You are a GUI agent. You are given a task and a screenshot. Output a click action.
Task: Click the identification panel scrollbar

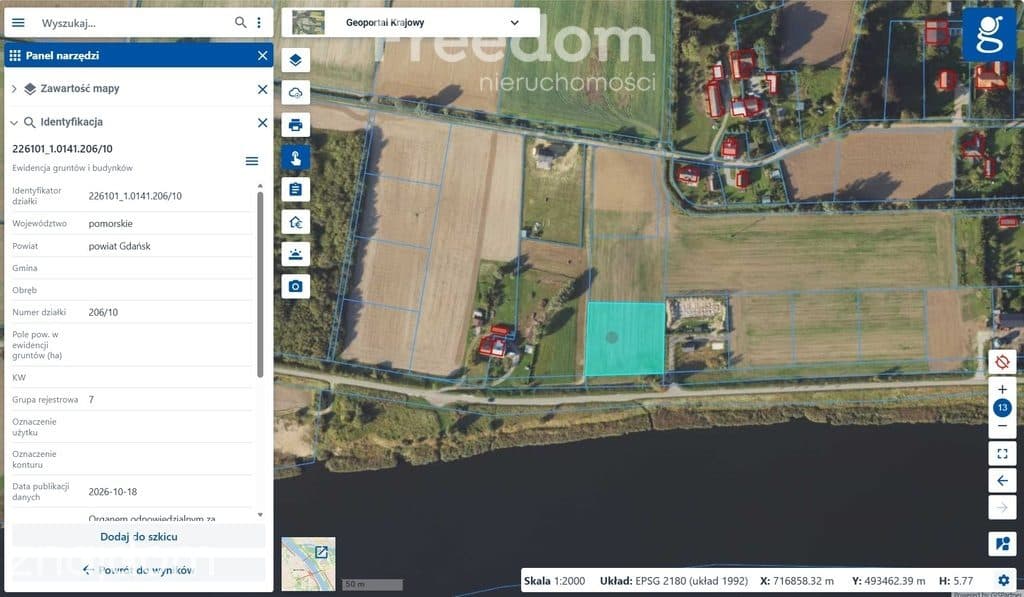[x=260, y=284]
